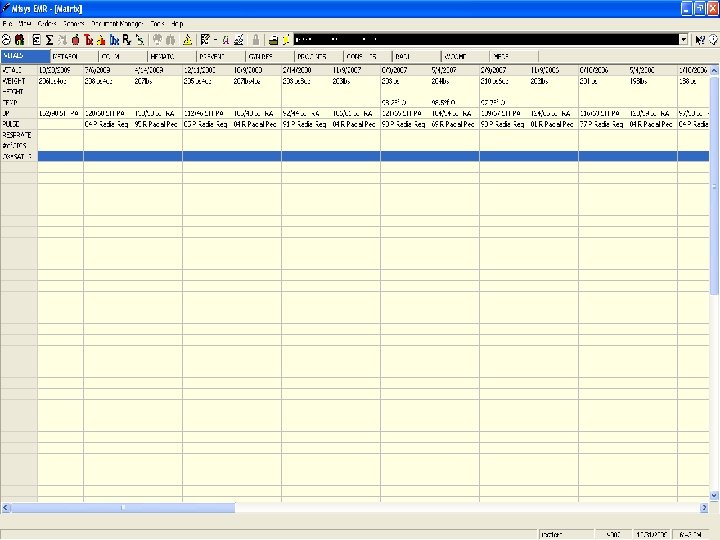This screenshot has height=540, width=720.
Task: Click the vertical scrollbar down arrow
Action: tap(714, 495)
